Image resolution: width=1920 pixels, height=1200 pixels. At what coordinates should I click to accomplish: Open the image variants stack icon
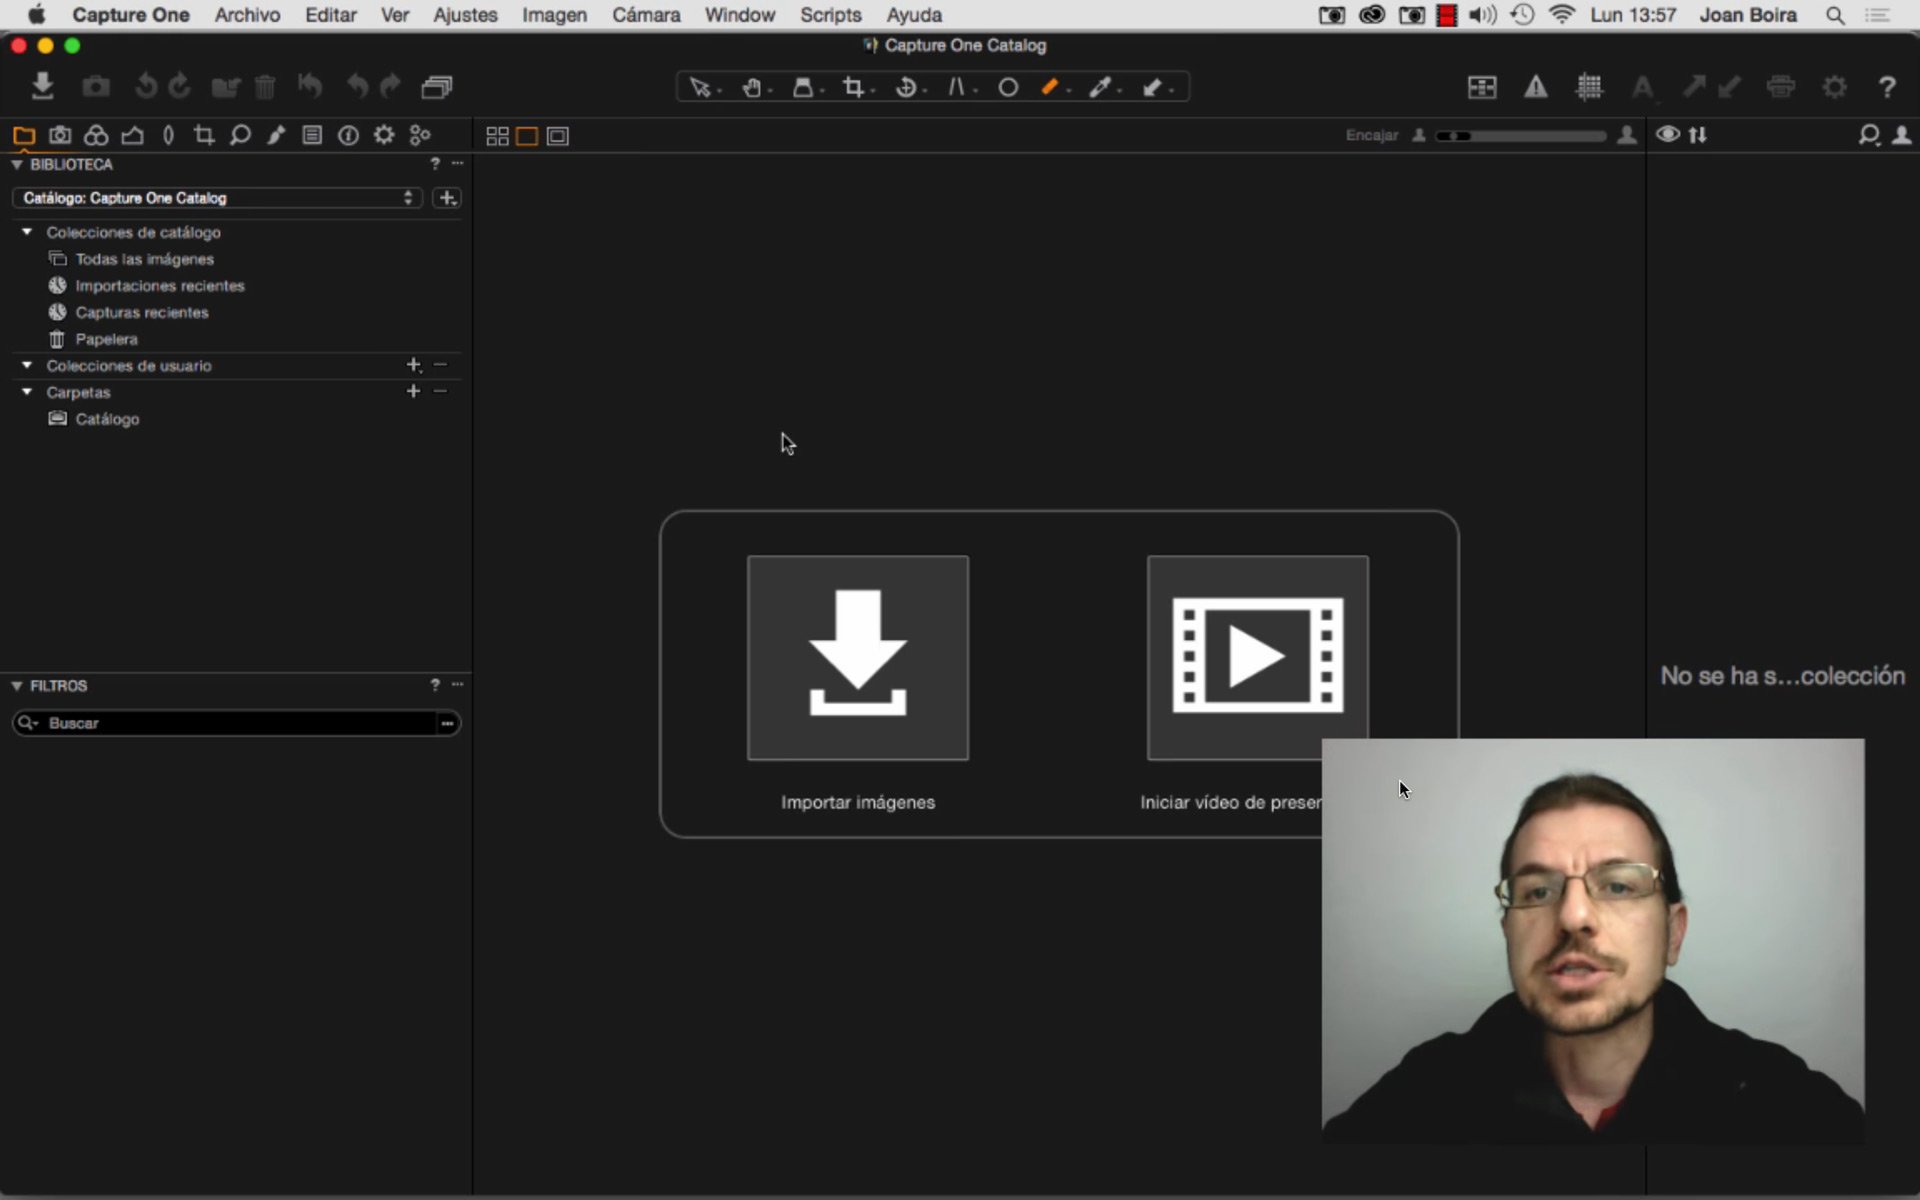pyautogui.click(x=437, y=87)
